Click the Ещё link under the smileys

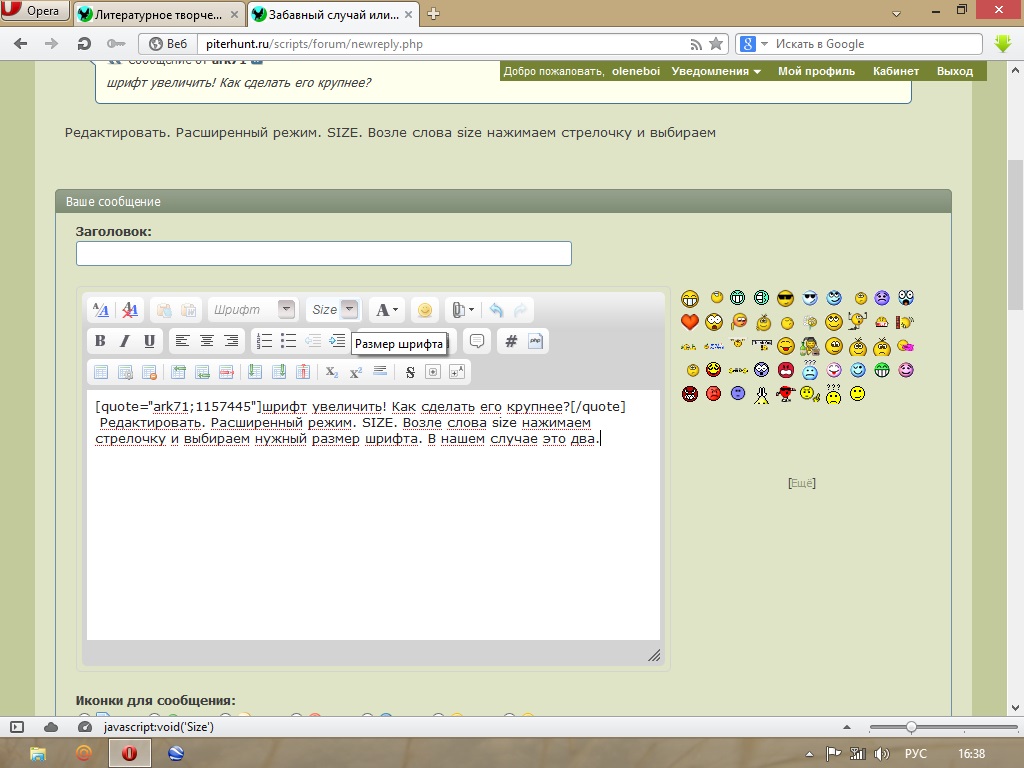801,483
